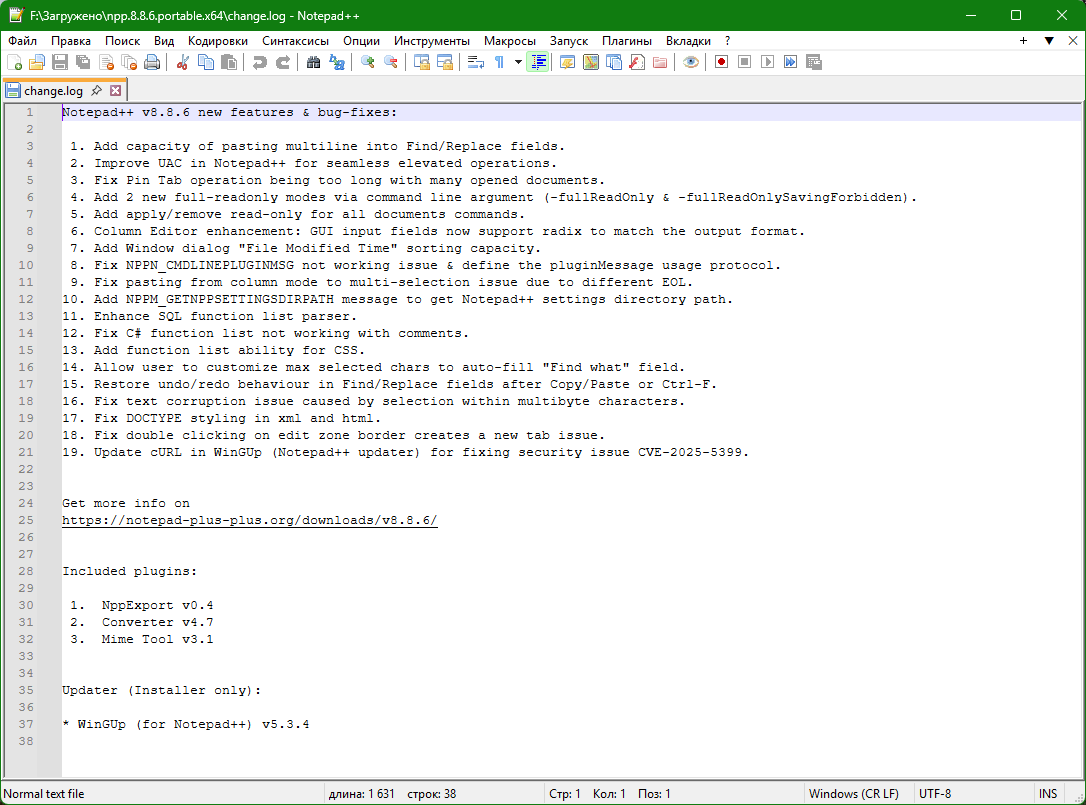
Task: Expand the show all characters dropdown arrow
Action: click(x=518, y=62)
